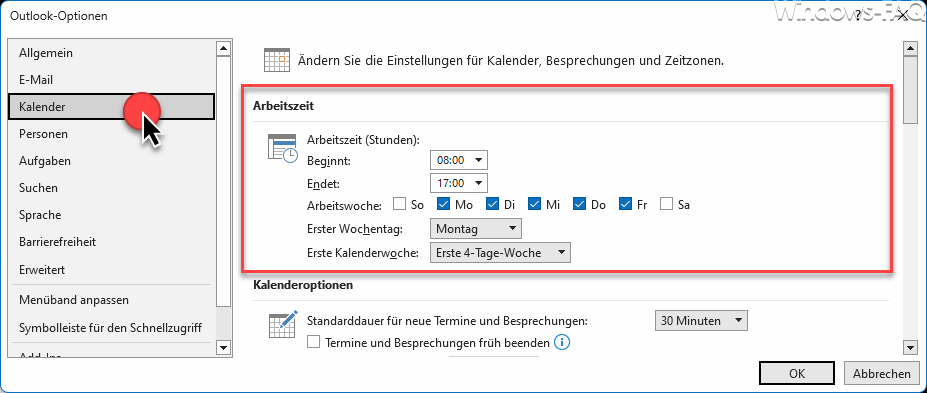Click main panel scrollbar up arrow
The image size is (927, 393).
tap(910, 48)
